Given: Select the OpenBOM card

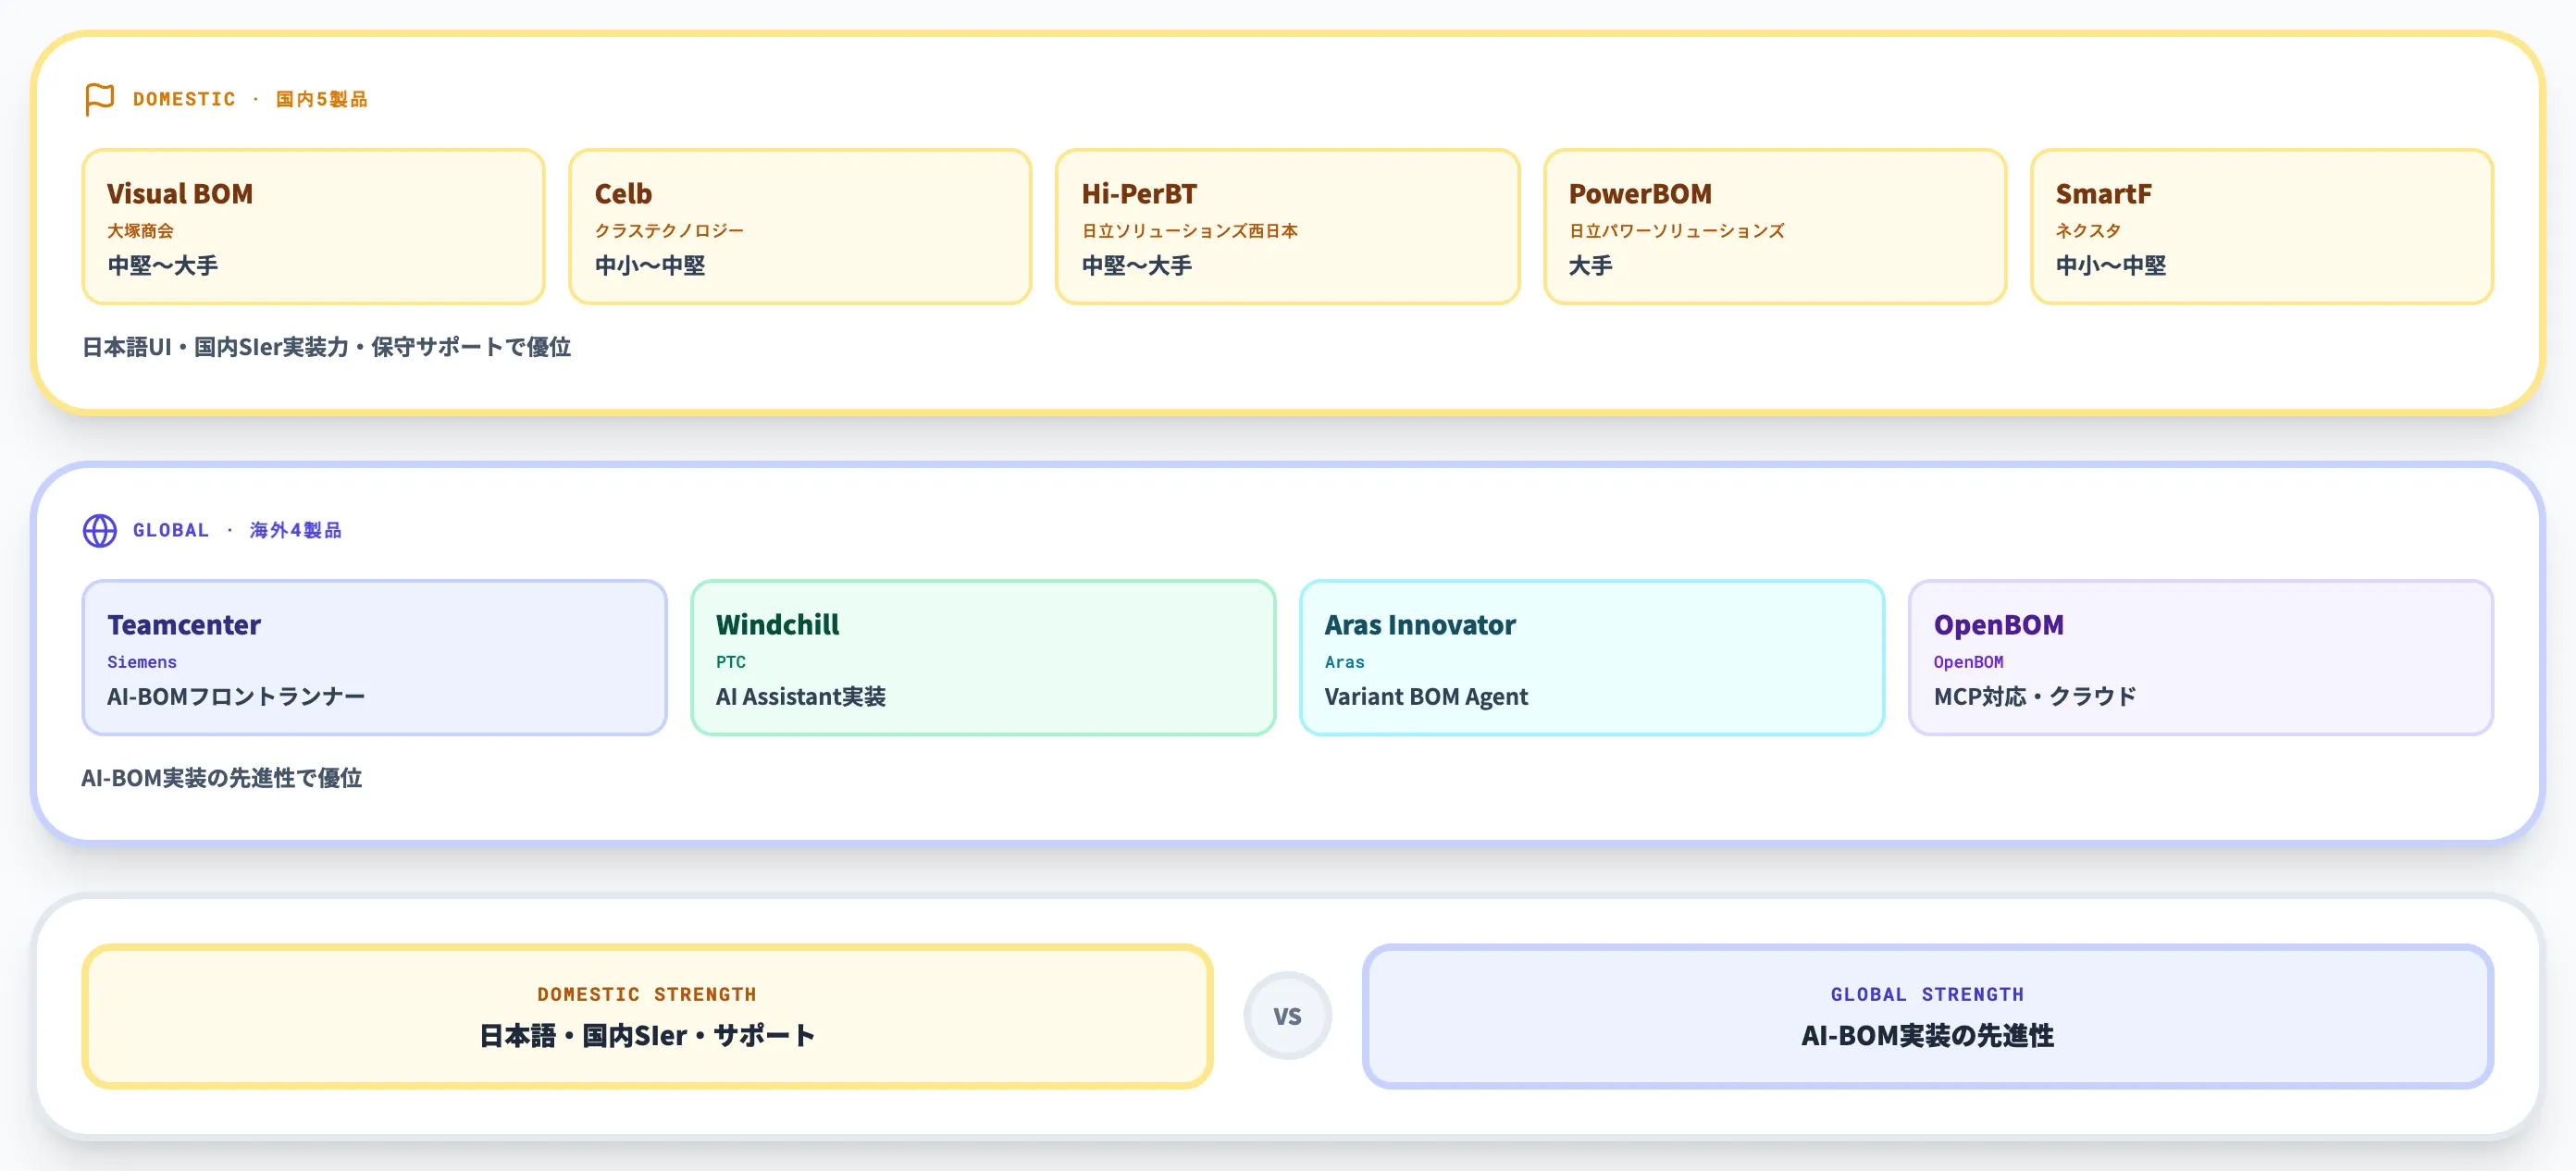Looking at the screenshot, I should (x=2201, y=657).
